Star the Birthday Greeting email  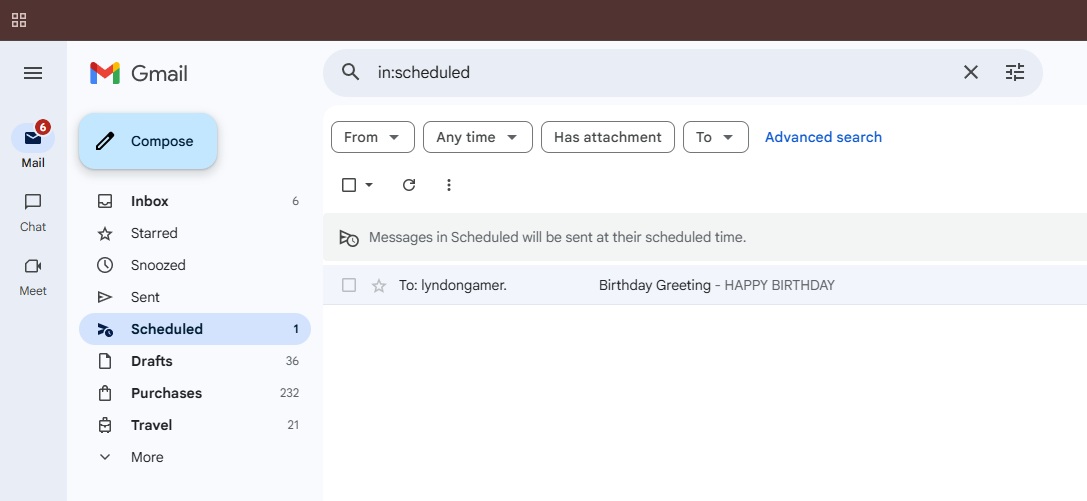[x=379, y=285]
